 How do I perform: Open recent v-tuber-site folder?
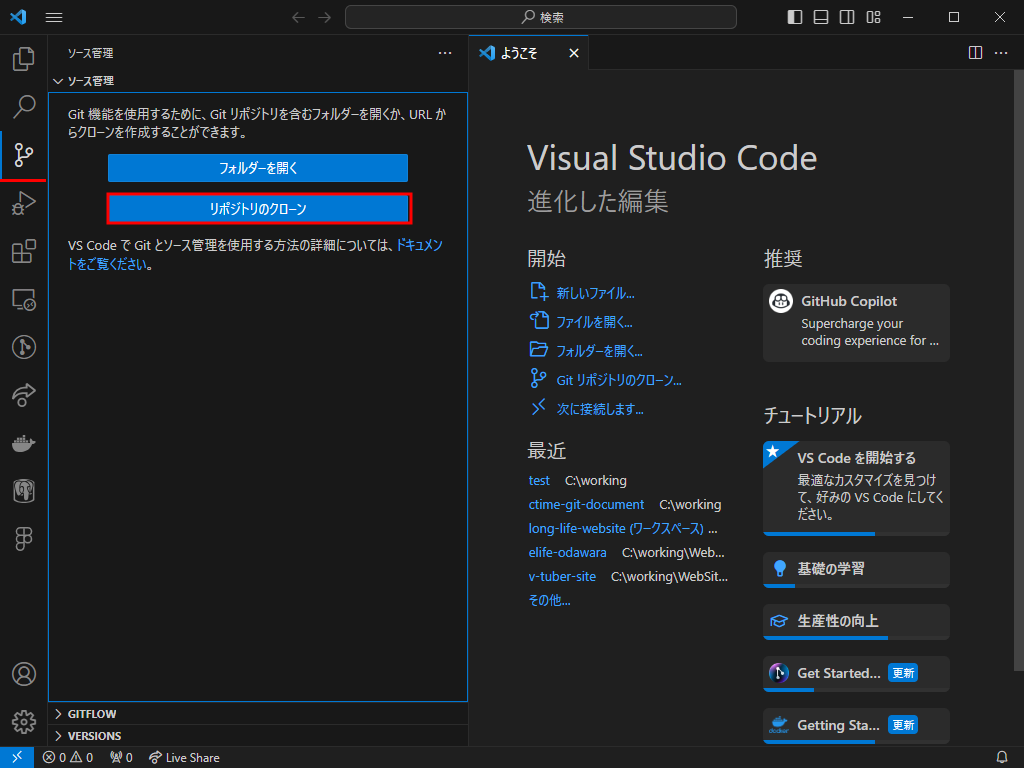pos(562,577)
